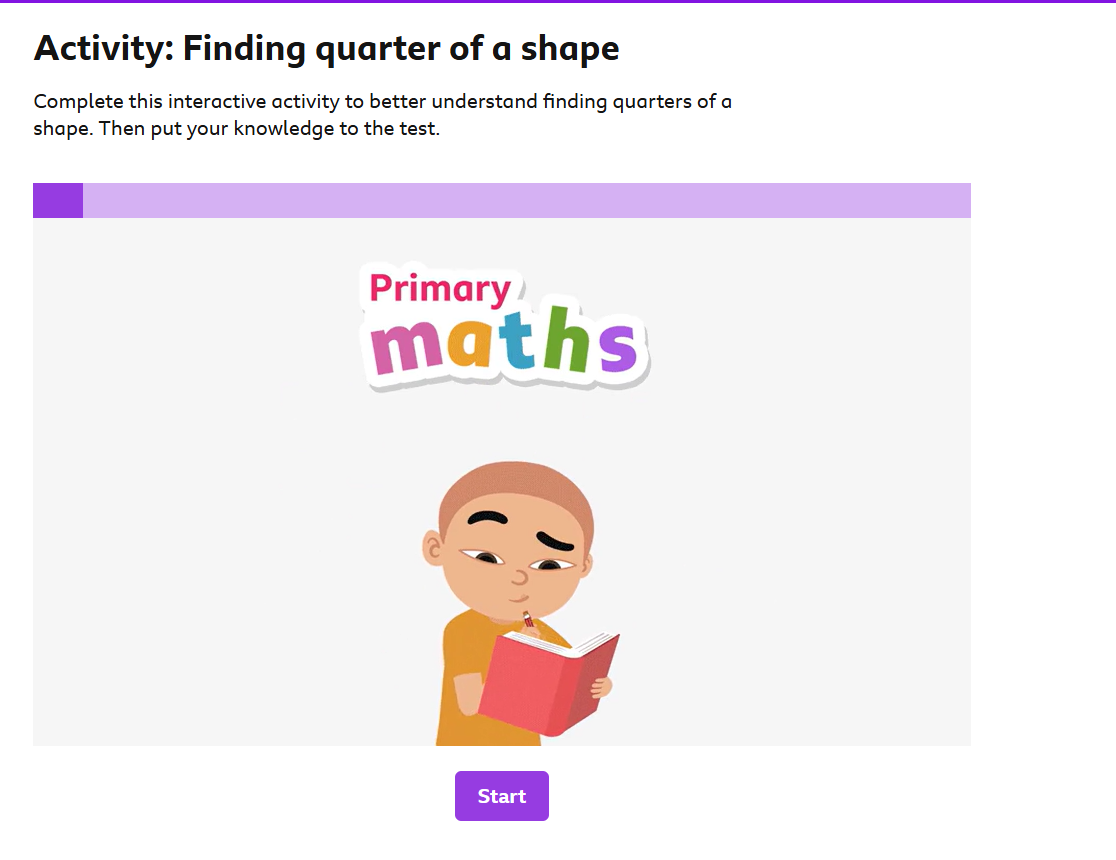
Task: Click the pink word Primary in logo
Action: (x=440, y=289)
